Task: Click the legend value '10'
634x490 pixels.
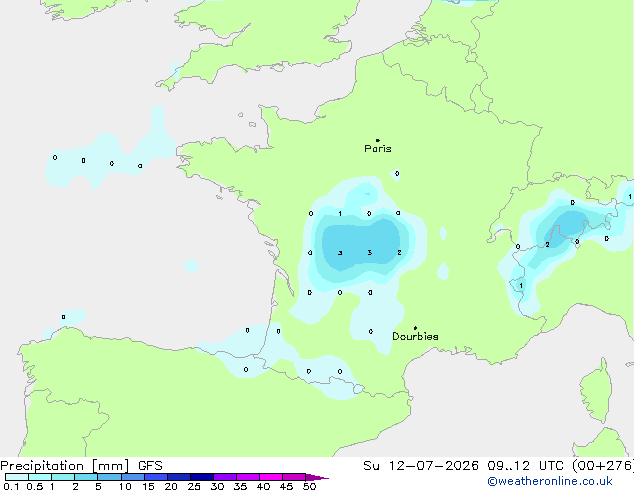Action: point(125,486)
